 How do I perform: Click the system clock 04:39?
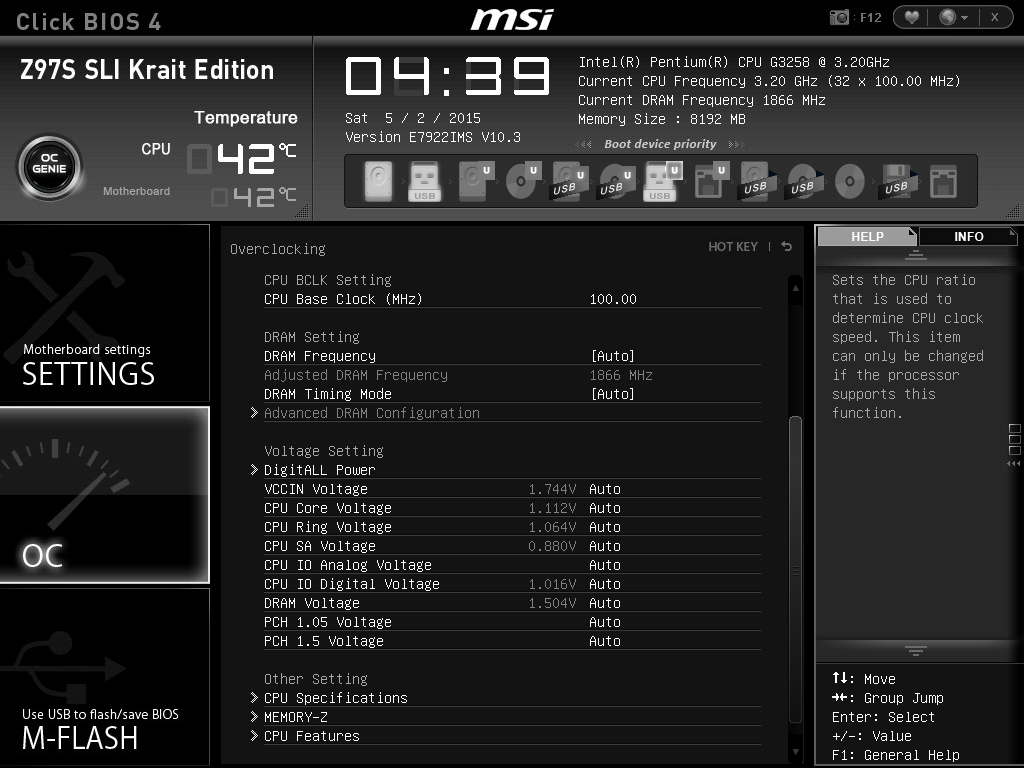coord(447,76)
